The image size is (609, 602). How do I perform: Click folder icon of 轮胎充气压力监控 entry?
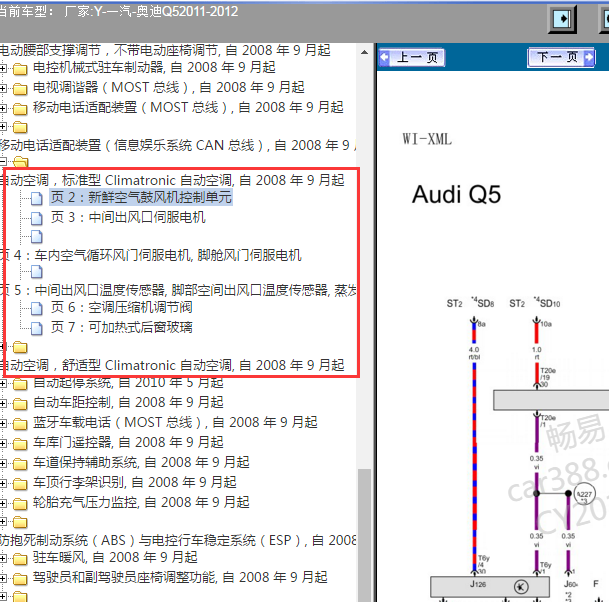click(x=20, y=504)
